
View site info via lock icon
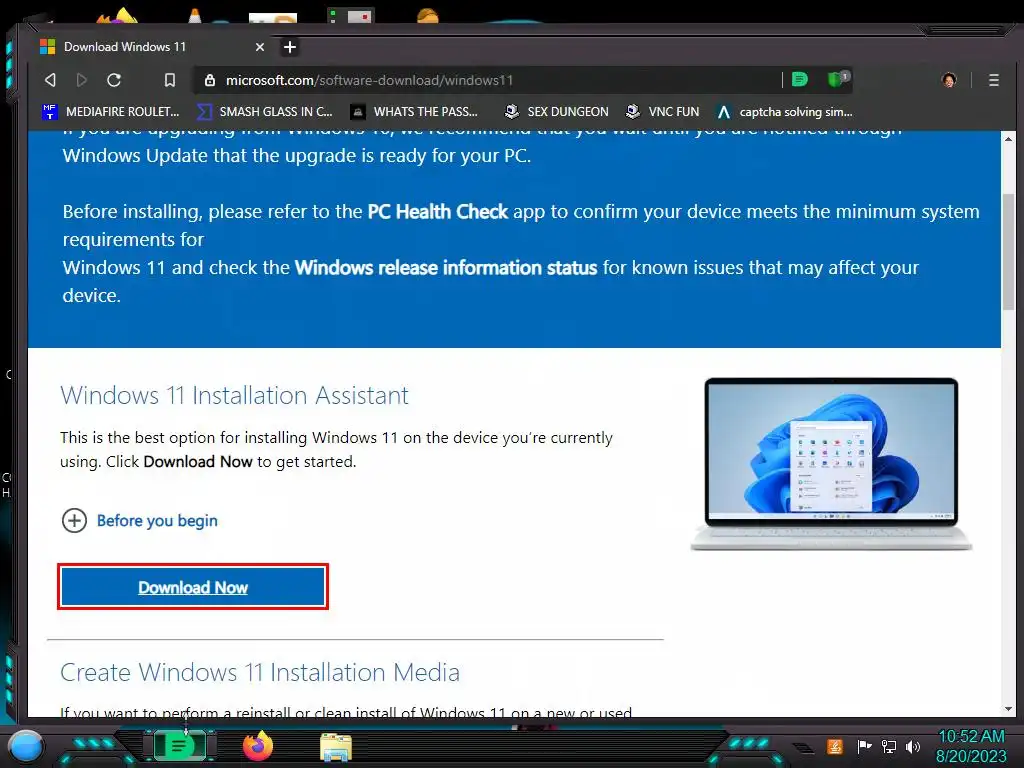[x=210, y=80]
